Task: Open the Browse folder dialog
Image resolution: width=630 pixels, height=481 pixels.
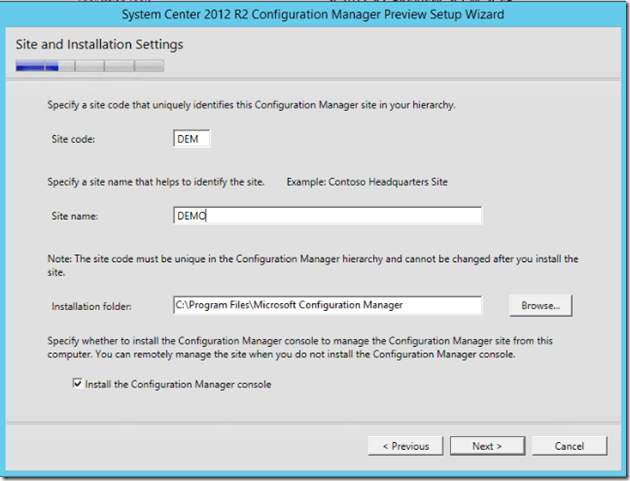Action: 540,305
